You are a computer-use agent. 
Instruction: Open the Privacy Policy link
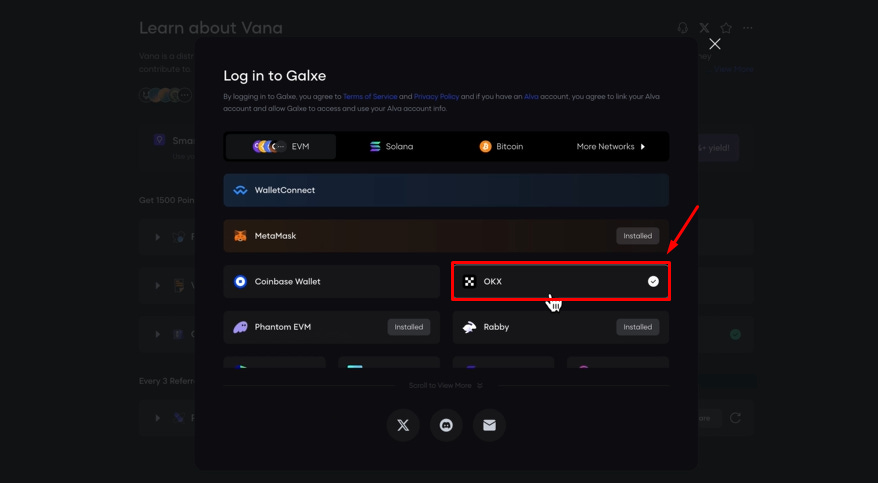tap(436, 97)
